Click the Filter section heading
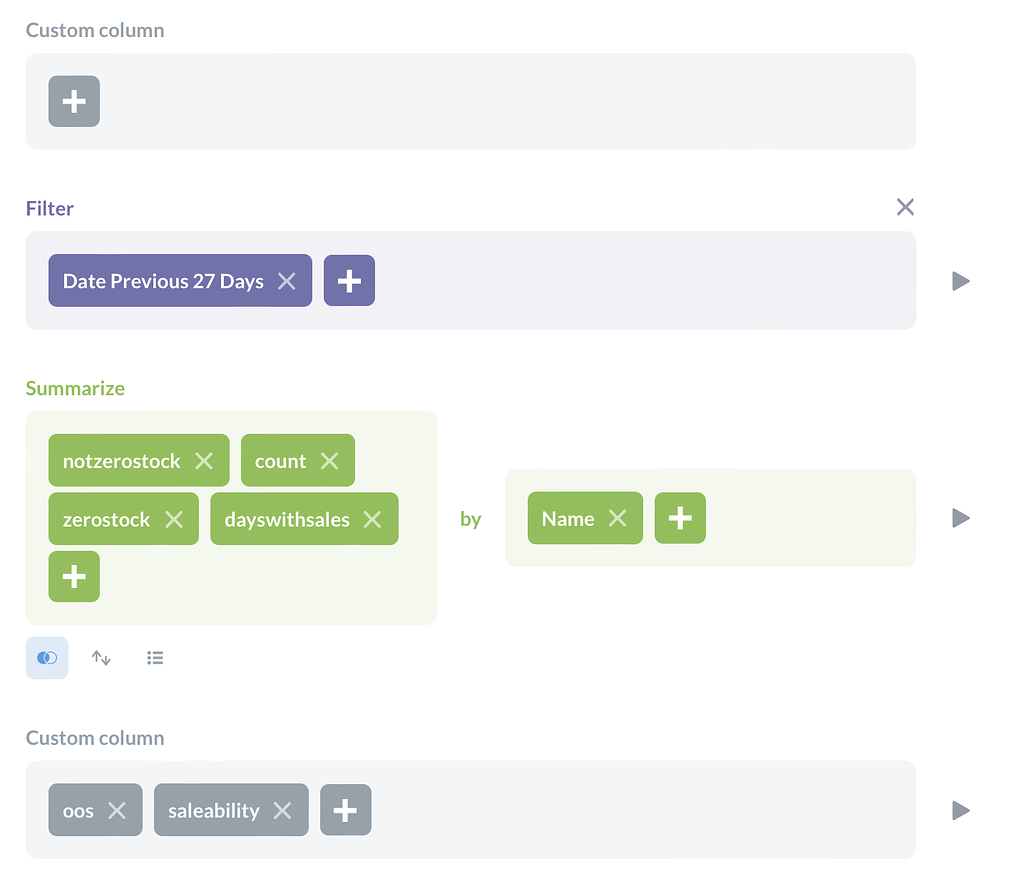The width and height of the screenshot is (1024, 878). (49, 208)
